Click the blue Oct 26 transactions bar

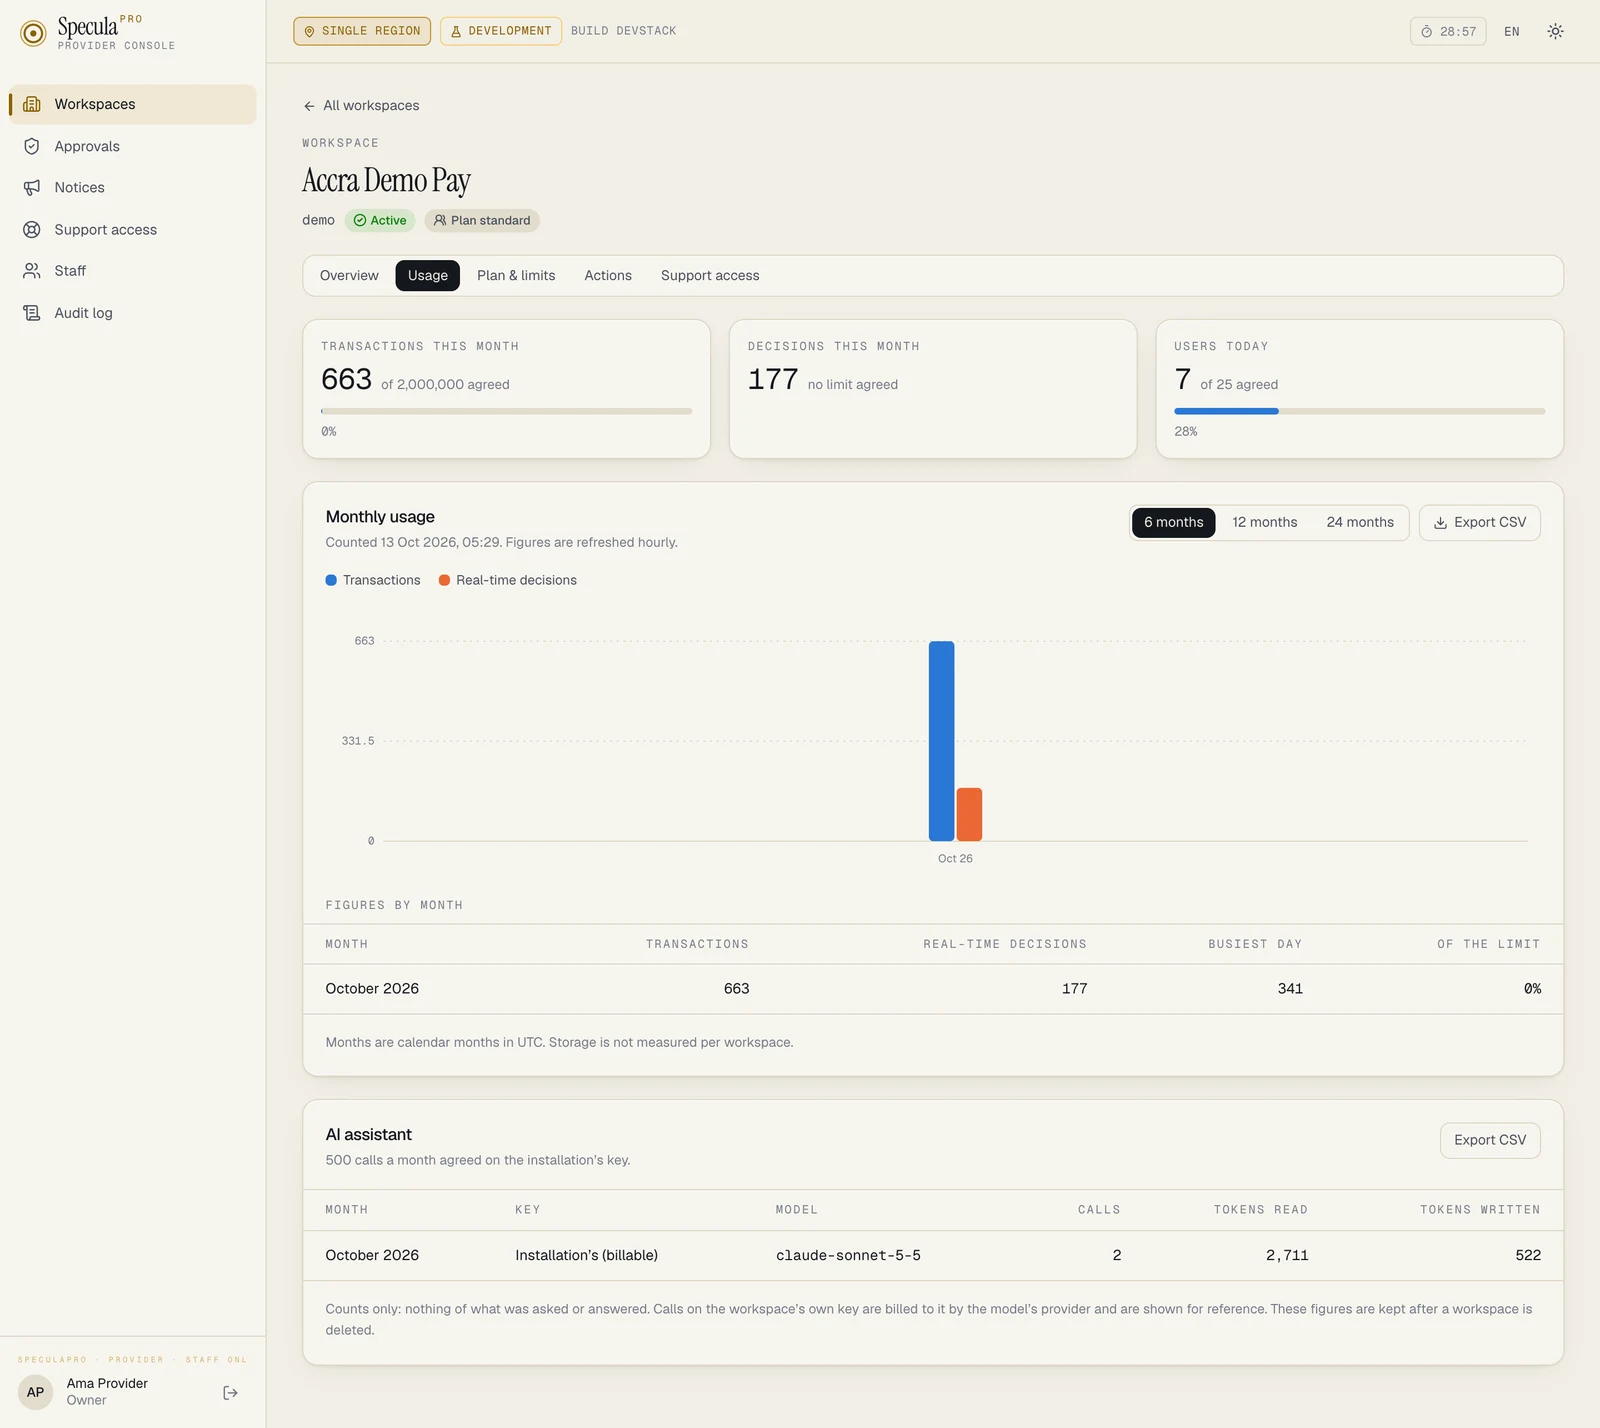pyautogui.click(x=941, y=741)
